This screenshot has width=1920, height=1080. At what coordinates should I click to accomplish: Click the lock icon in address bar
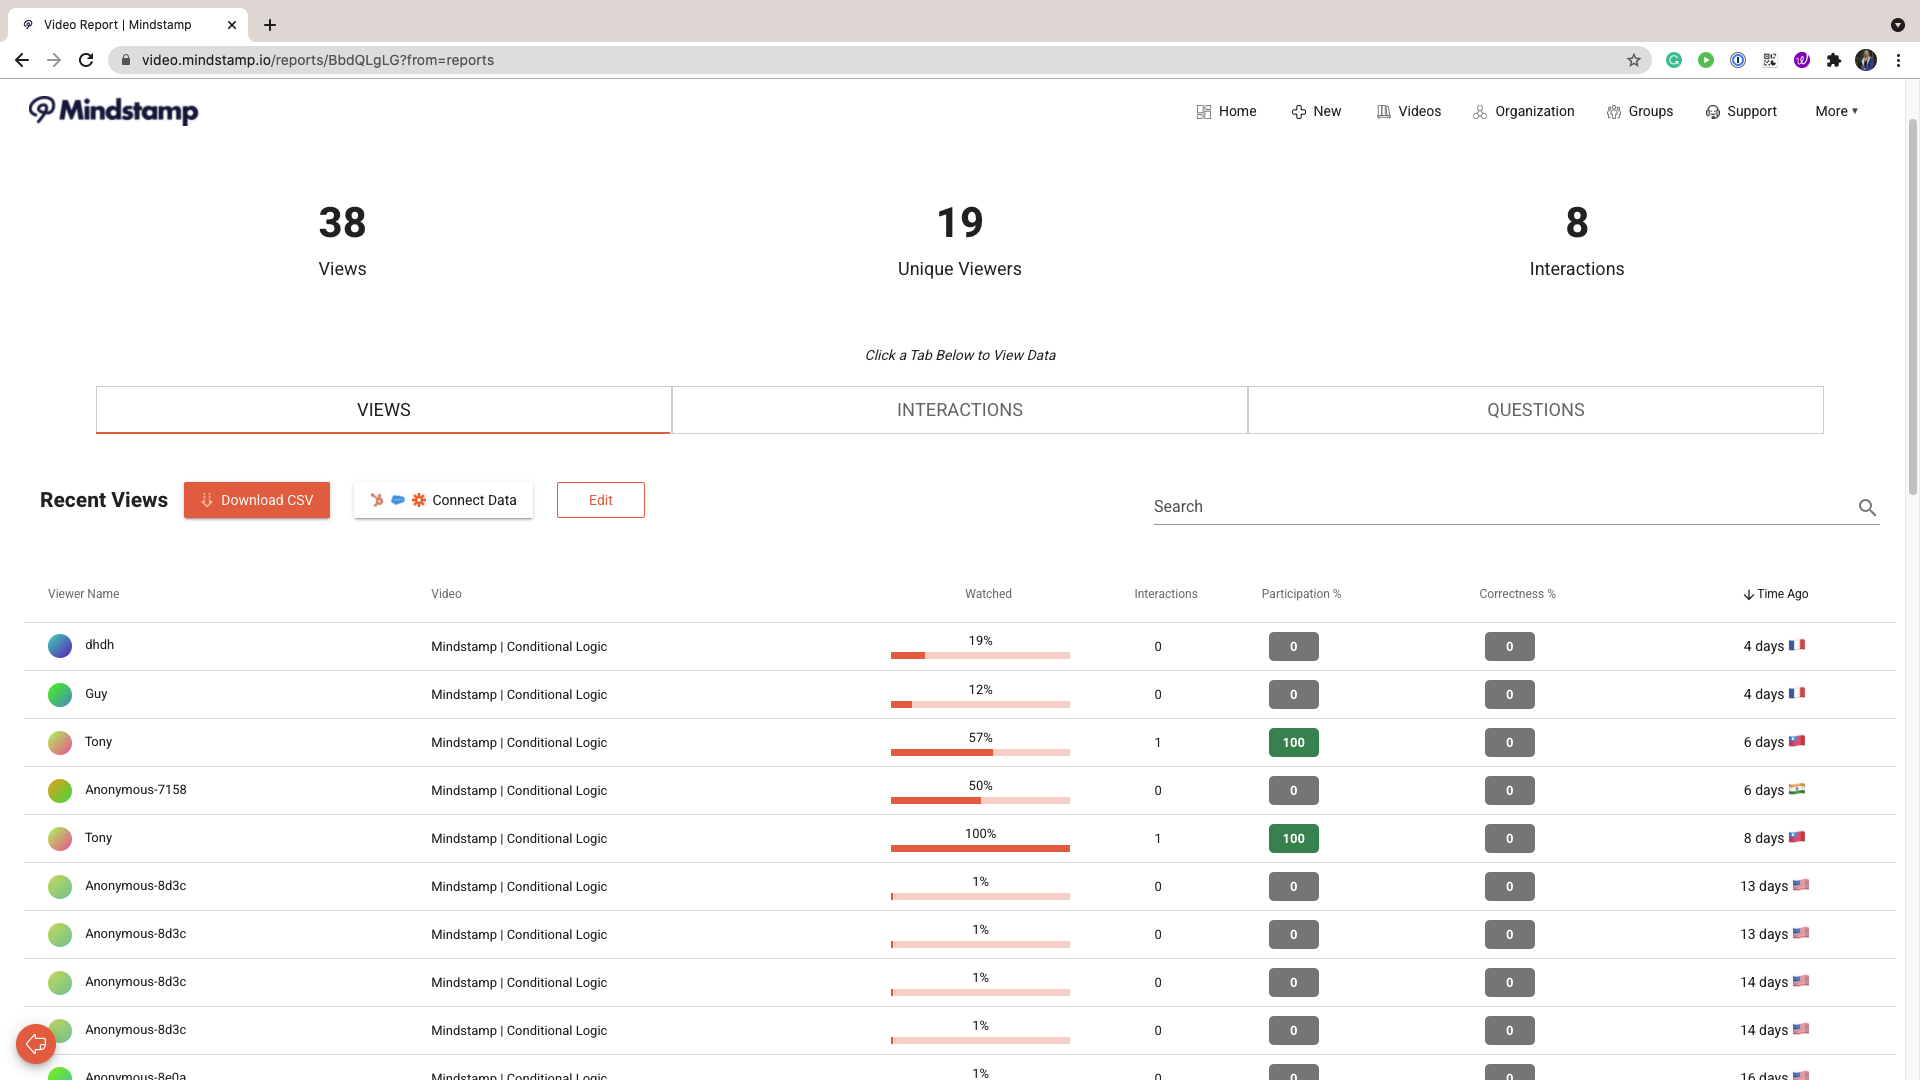[126, 60]
